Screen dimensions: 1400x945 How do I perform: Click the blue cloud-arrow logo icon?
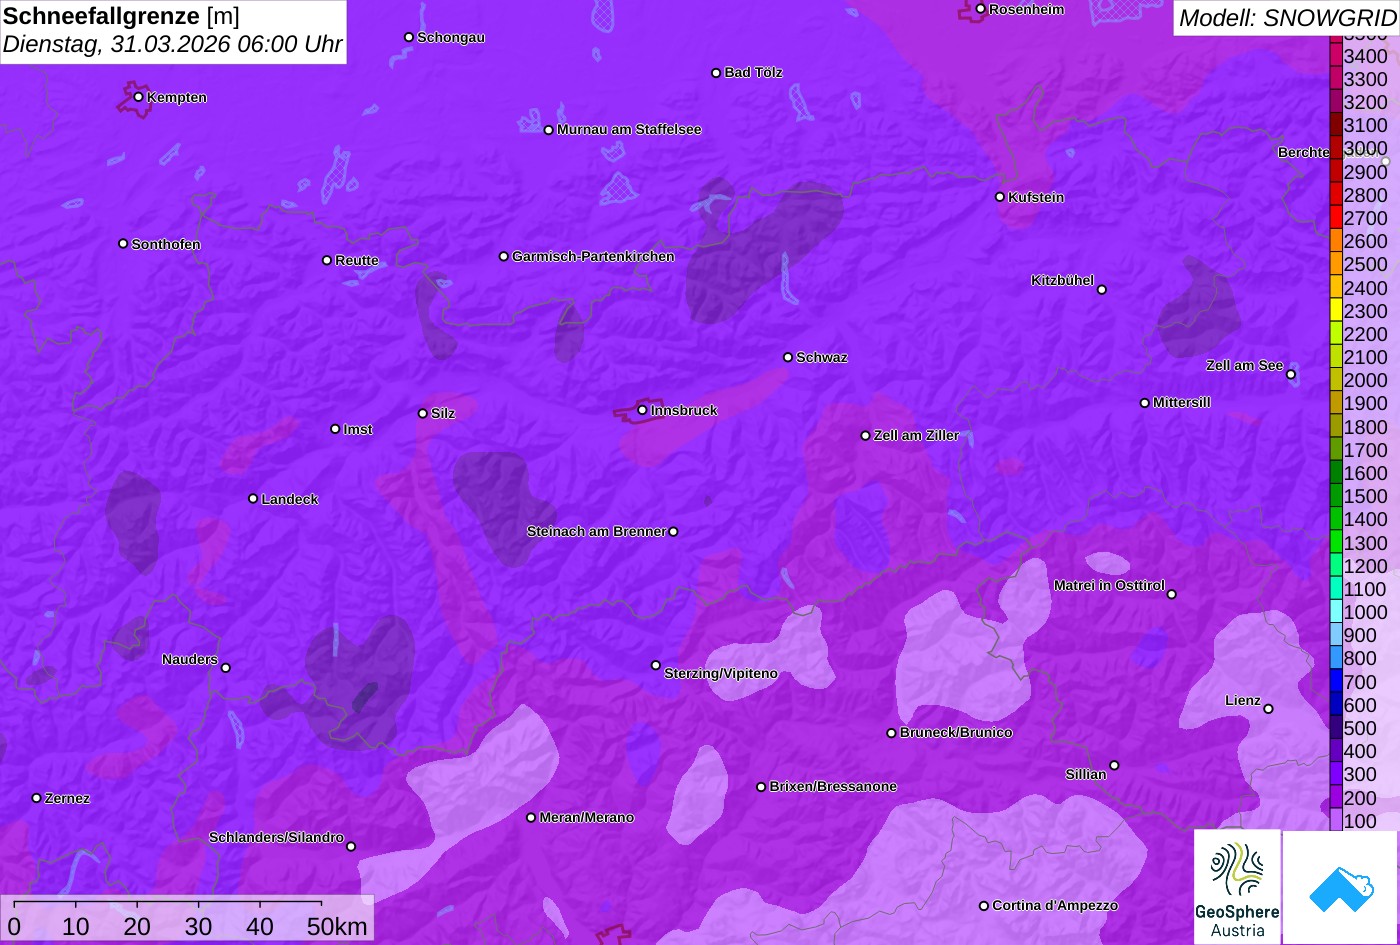1341,887
